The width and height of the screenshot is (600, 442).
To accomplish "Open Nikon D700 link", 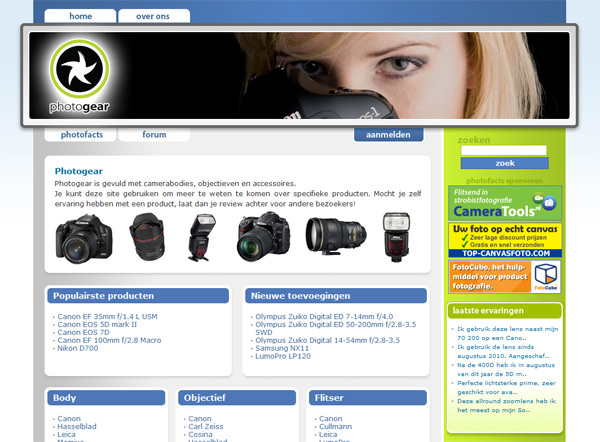I will (78, 348).
